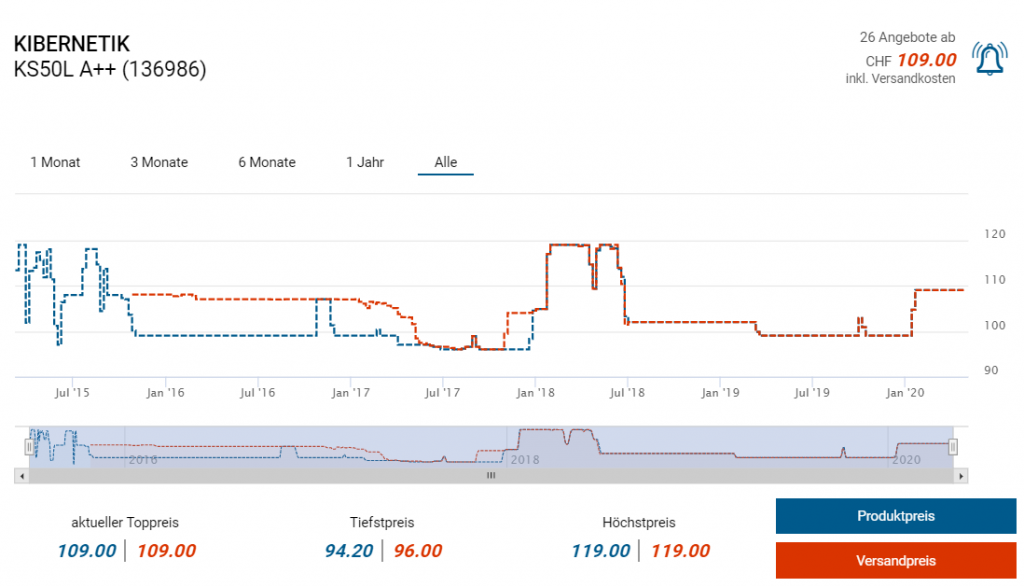Viewport: 1024px width, 587px height.
Task: Select the 3 Monate time range
Action: (x=159, y=162)
